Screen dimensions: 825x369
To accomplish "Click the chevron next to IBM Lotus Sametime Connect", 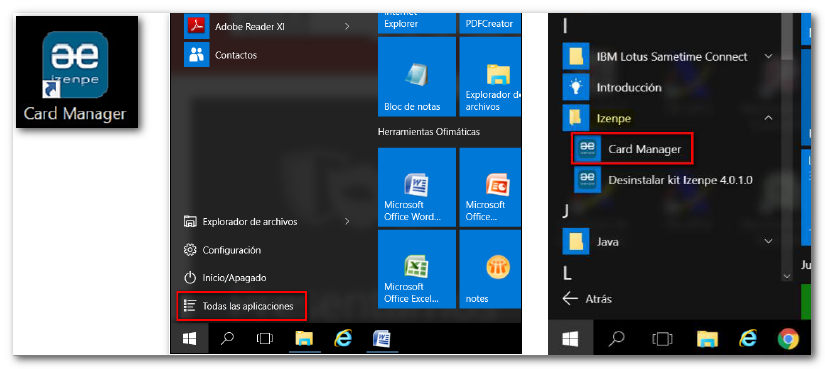I will click(768, 56).
